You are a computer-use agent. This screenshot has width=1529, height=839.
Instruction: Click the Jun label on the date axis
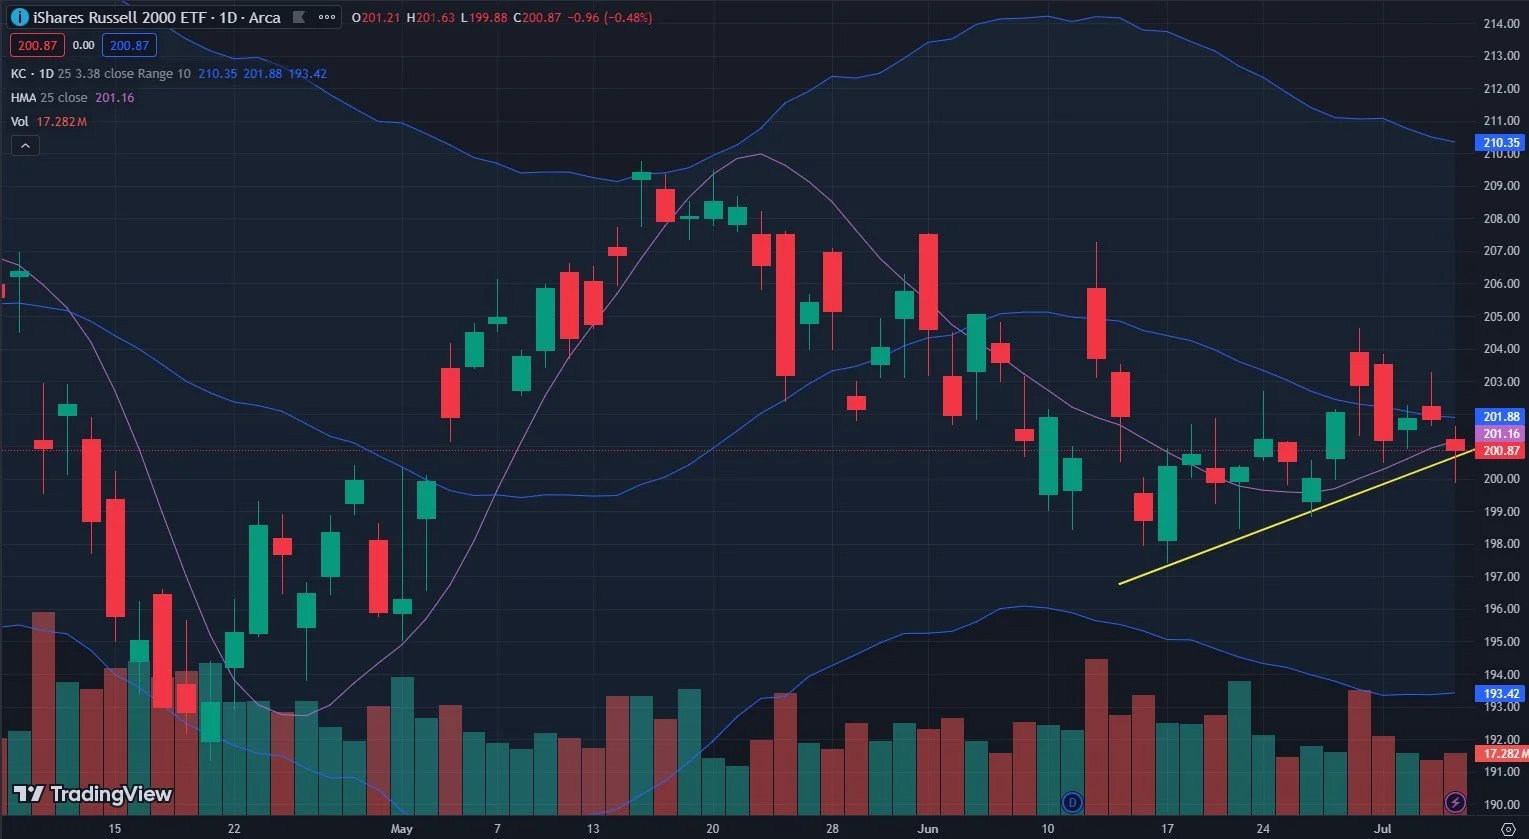[928, 829]
